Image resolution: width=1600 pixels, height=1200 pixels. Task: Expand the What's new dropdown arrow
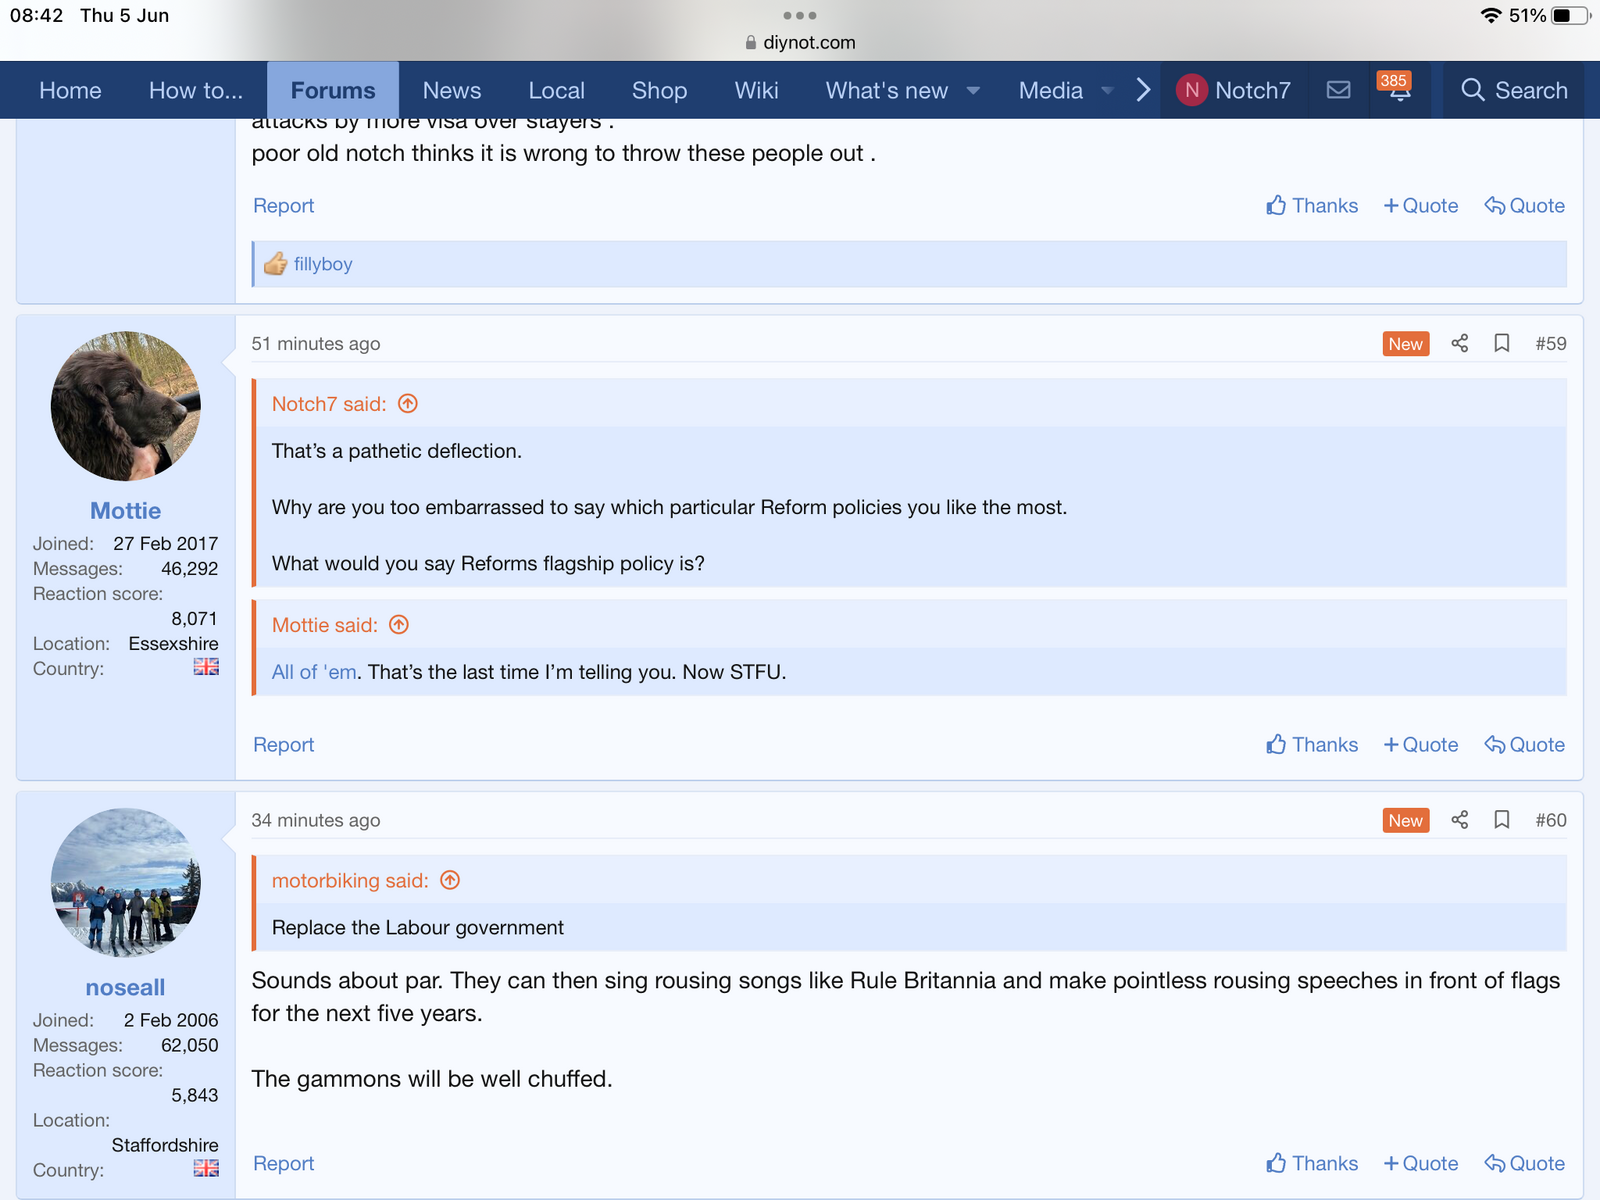pyautogui.click(x=973, y=91)
